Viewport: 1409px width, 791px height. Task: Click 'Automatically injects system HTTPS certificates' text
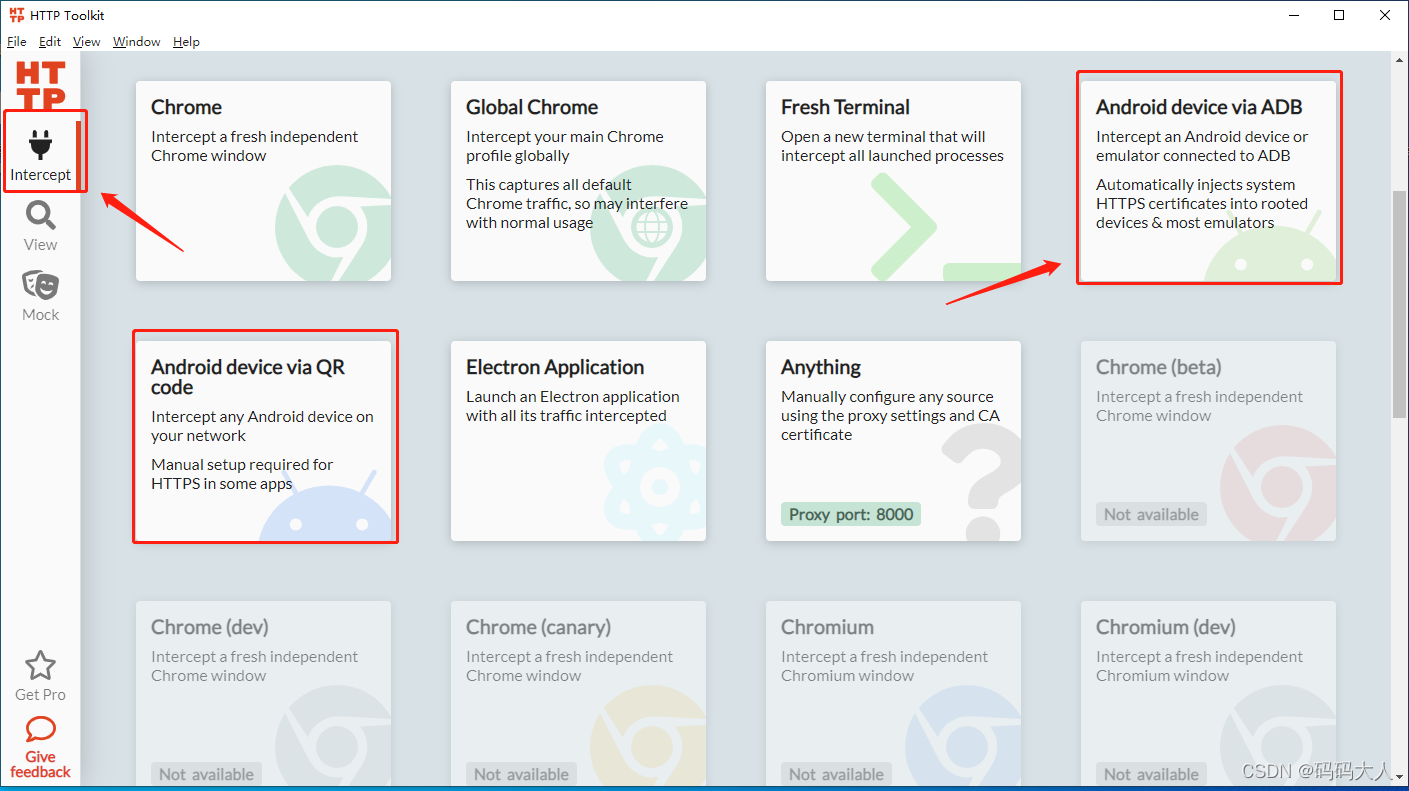pos(1201,204)
